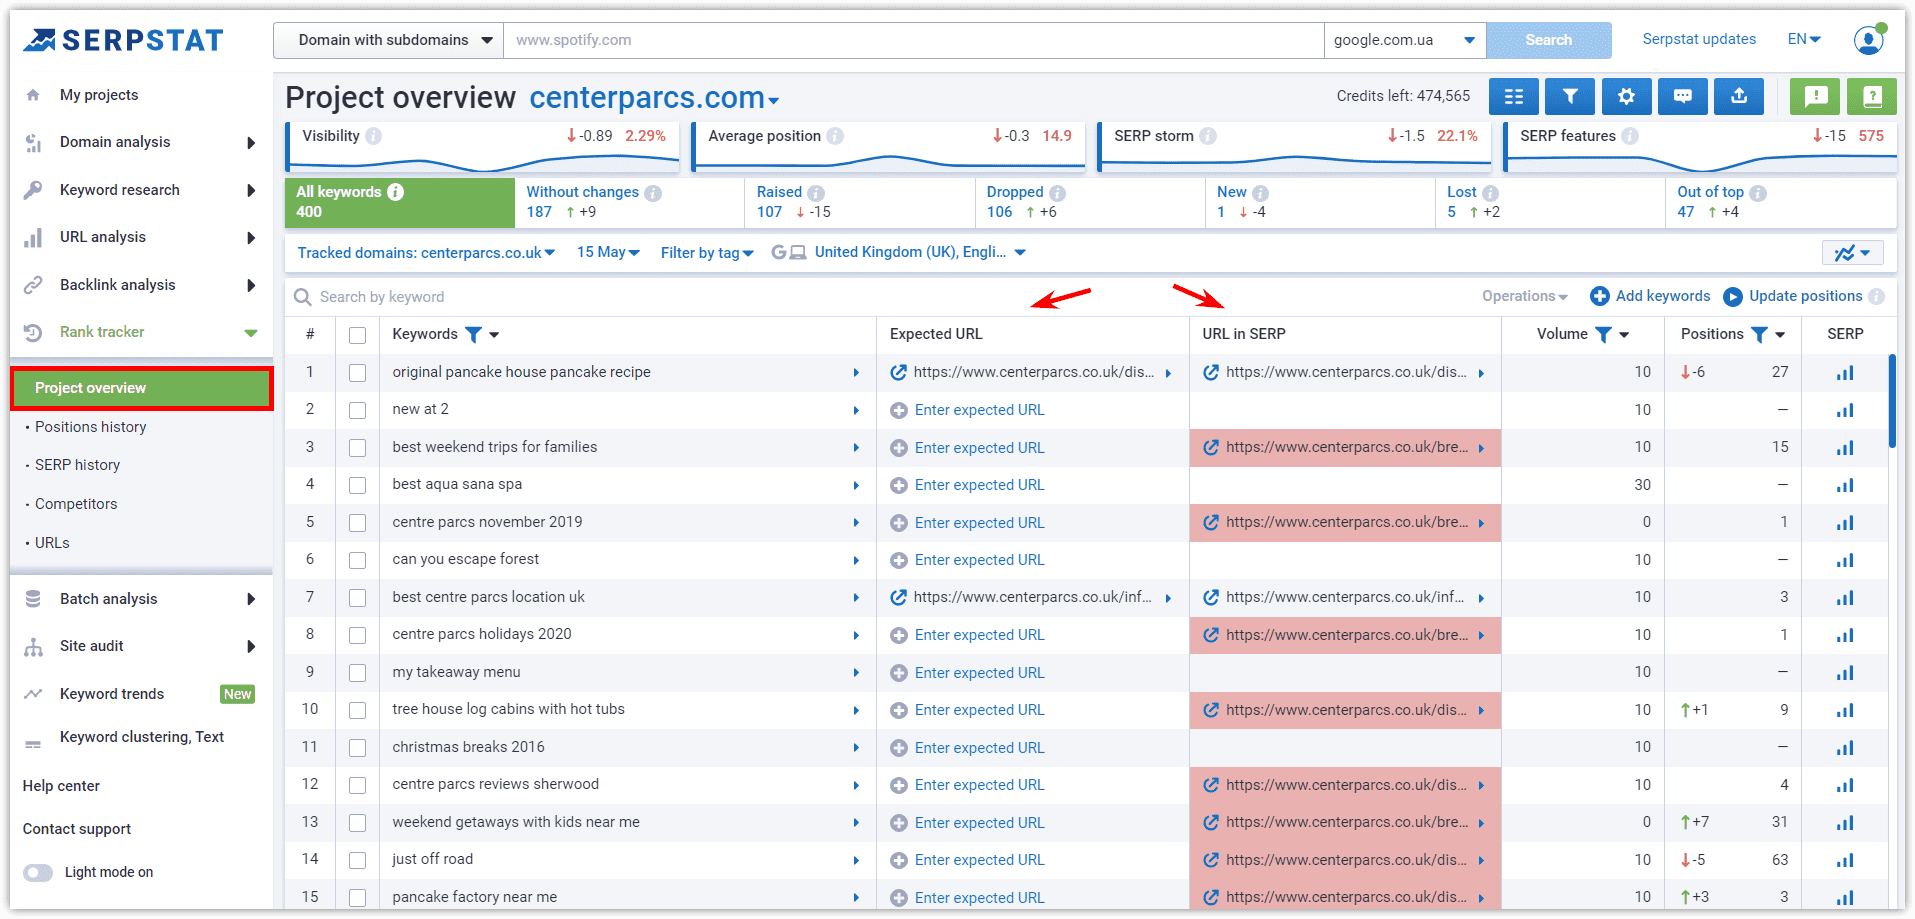
Task: Open the United Kingdom region dropdown
Action: pyautogui.click(x=920, y=252)
